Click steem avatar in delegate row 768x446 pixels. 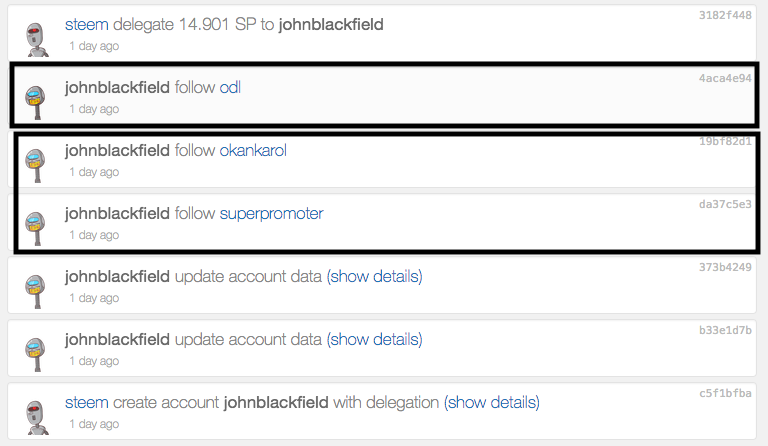37,37
